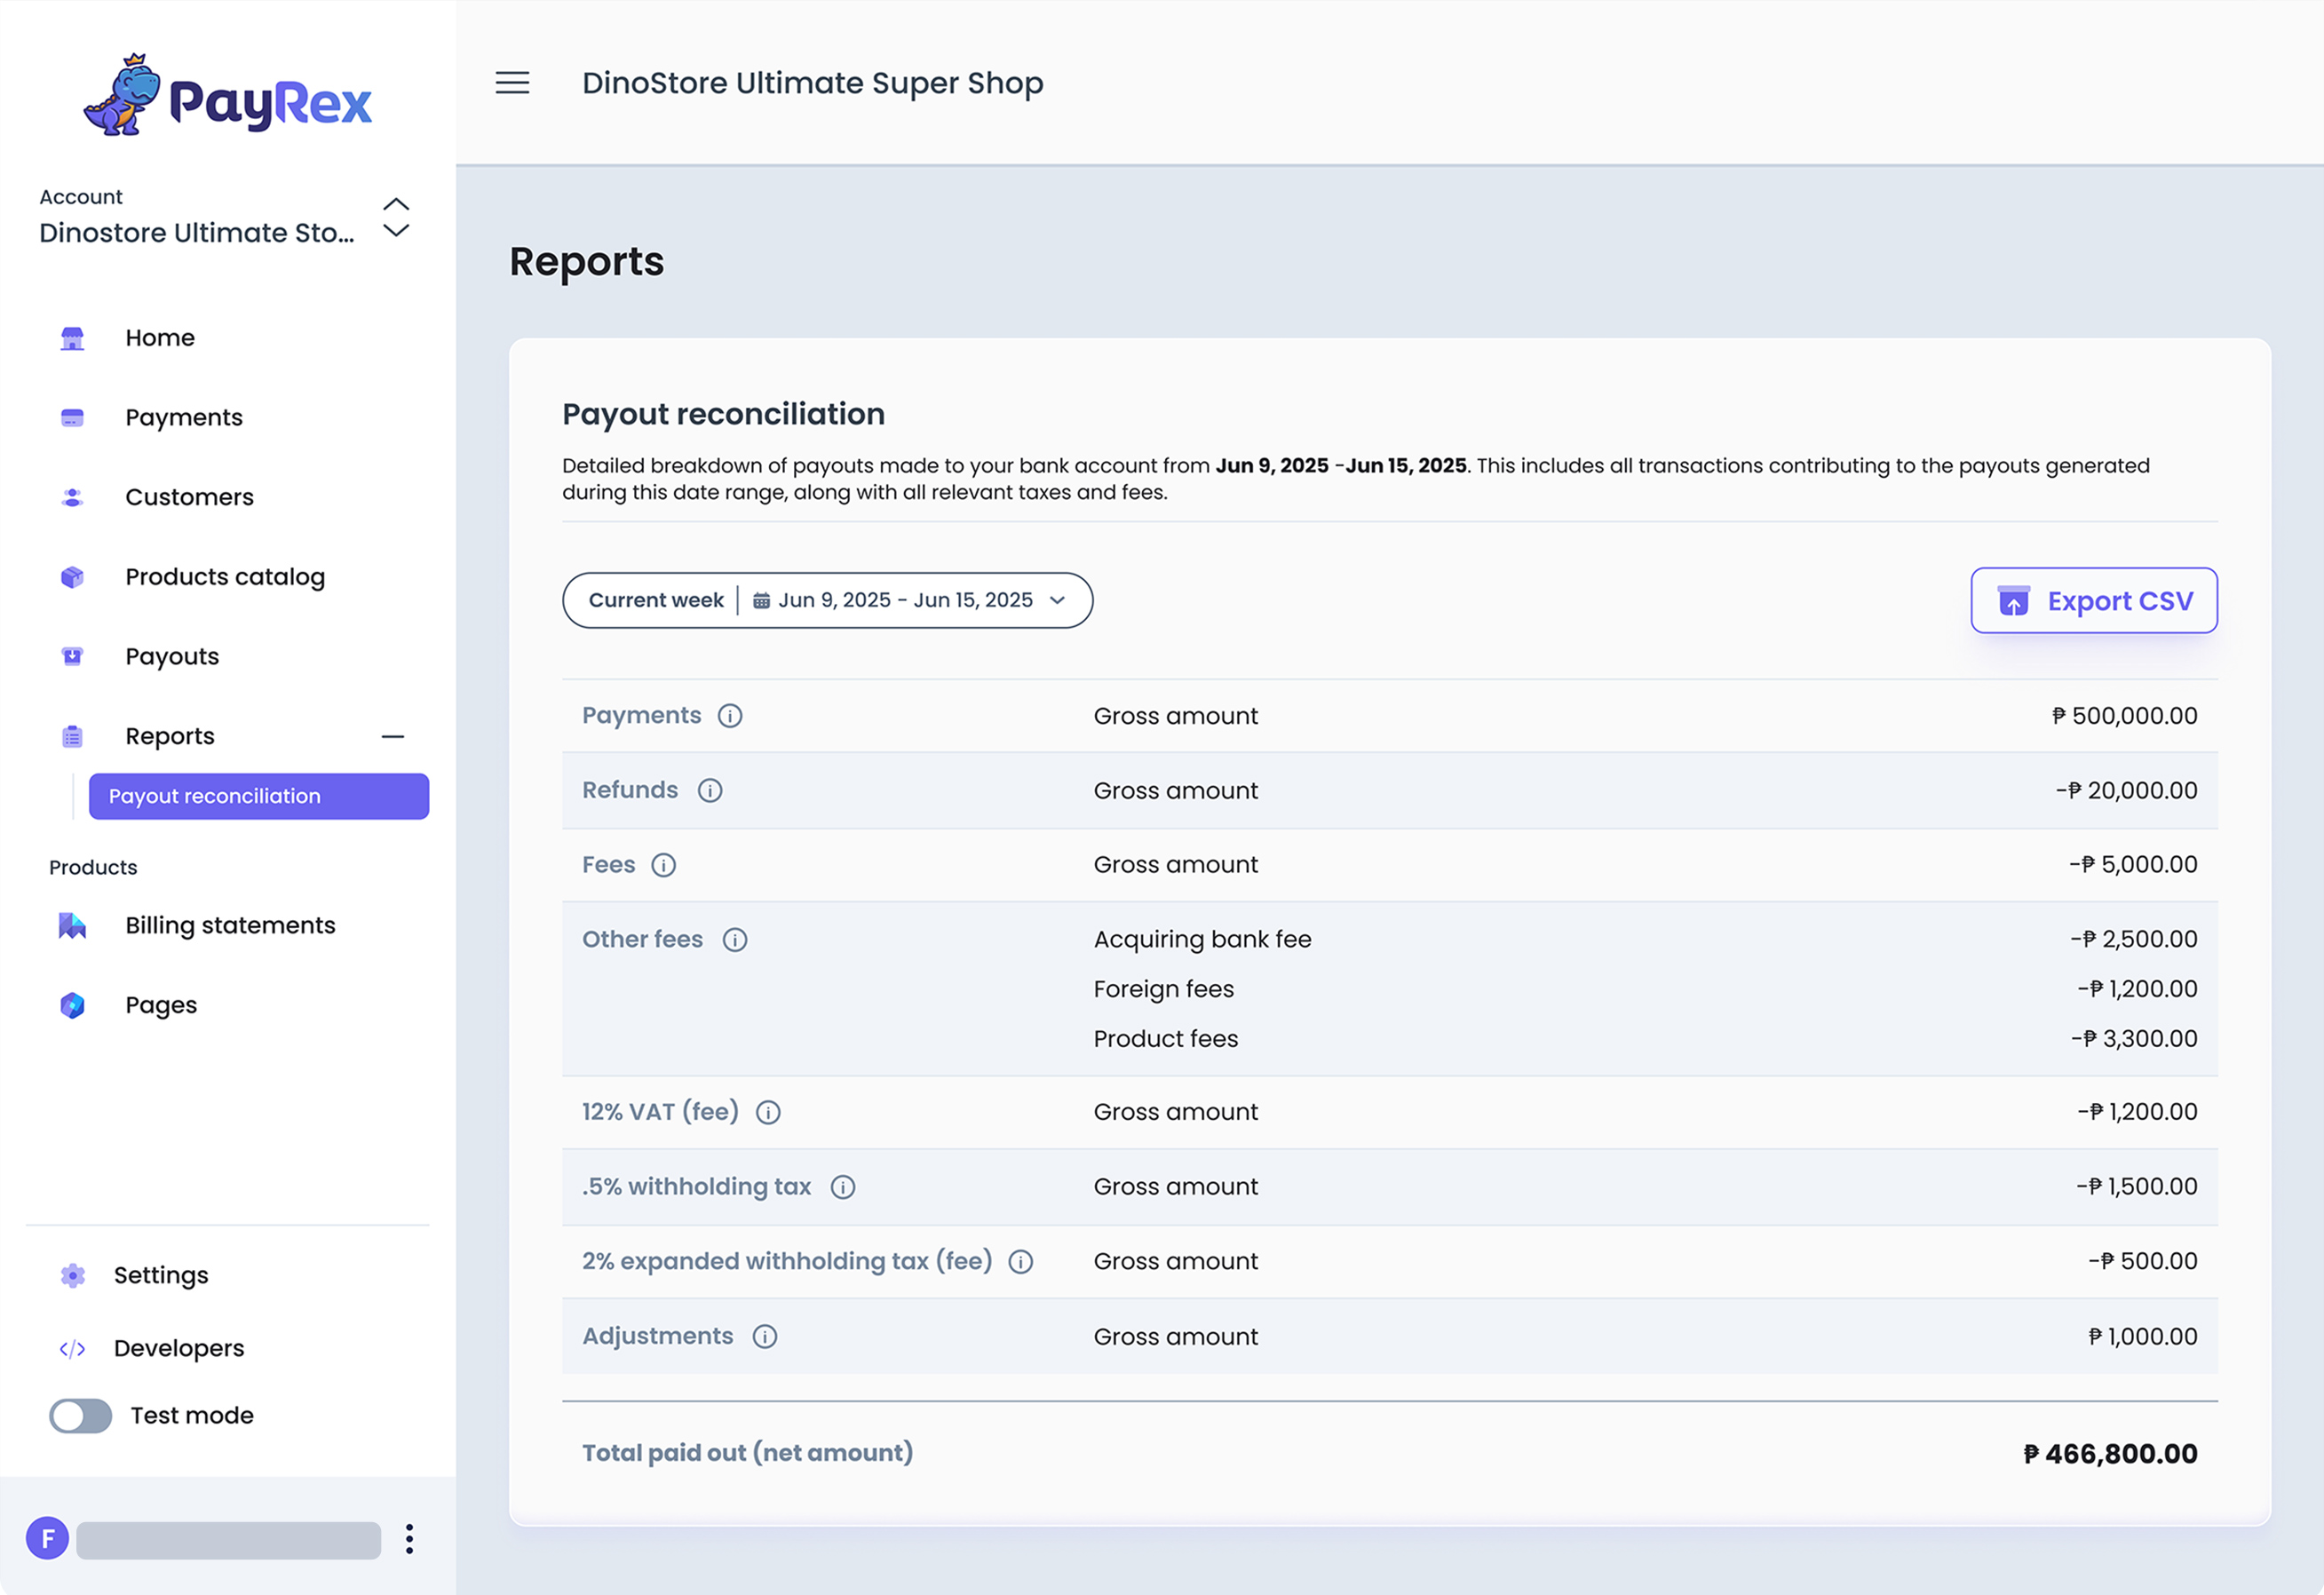
Task: Click info icon beside 12% VAT (fee)
Action: pyautogui.click(x=768, y=1113)
